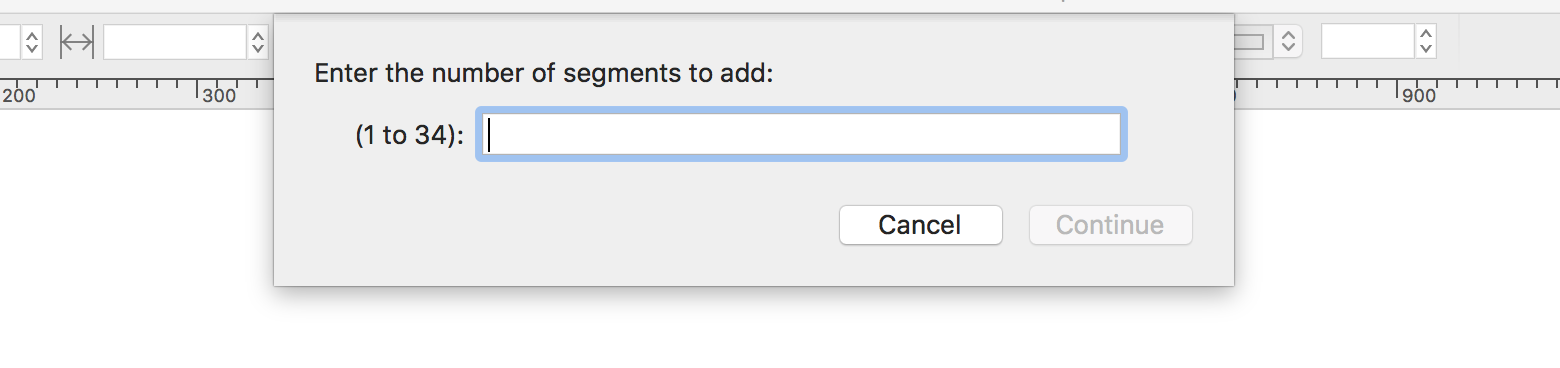Click the 200 mark on the ruler
Viewport: 1560px width, 368px height.
pos(20,97)
